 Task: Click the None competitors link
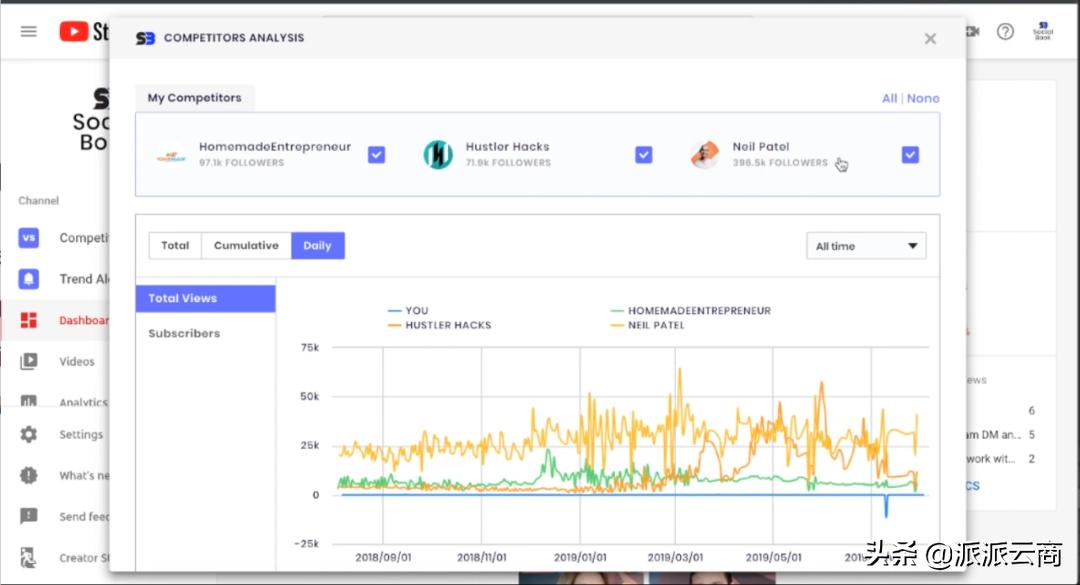[923, 98]
